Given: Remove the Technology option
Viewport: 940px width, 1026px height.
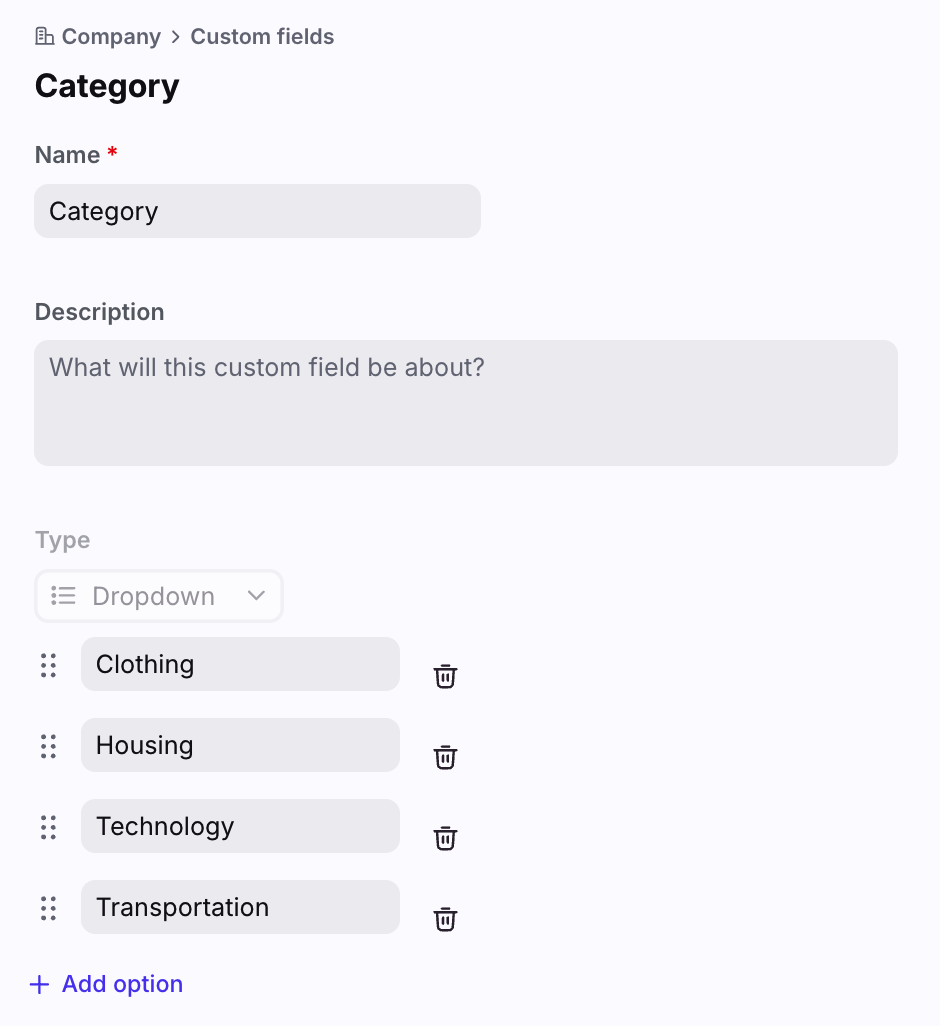Looking at the screenshot, I should click(445, 838).
